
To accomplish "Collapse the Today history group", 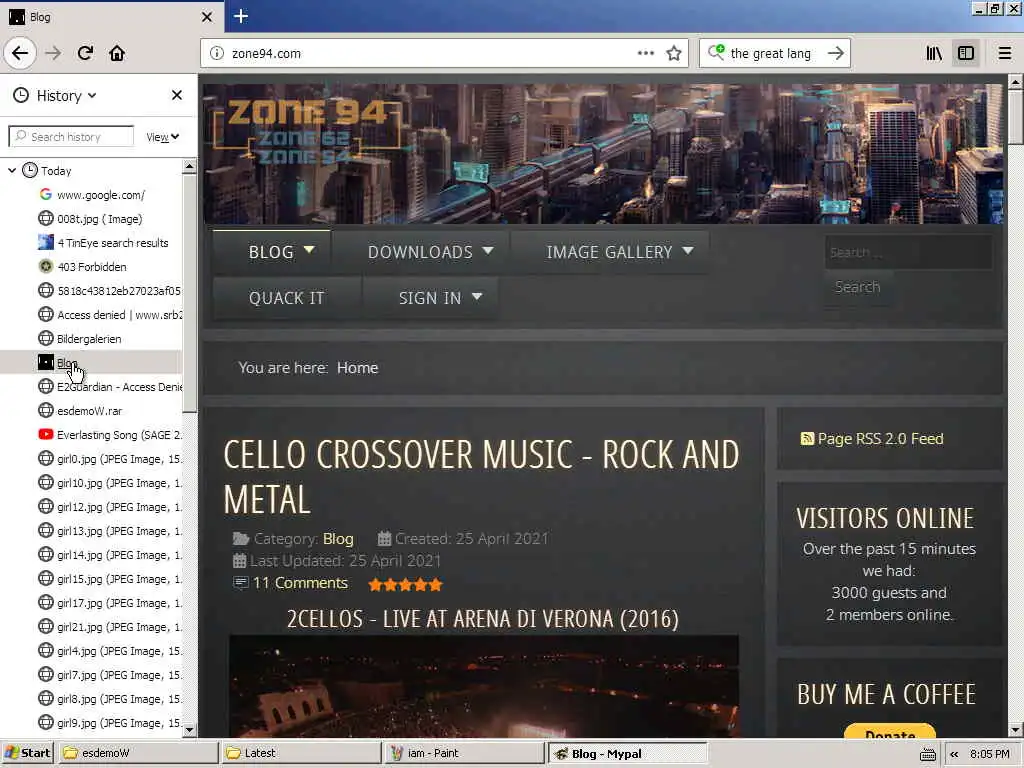I will [12, 170].
